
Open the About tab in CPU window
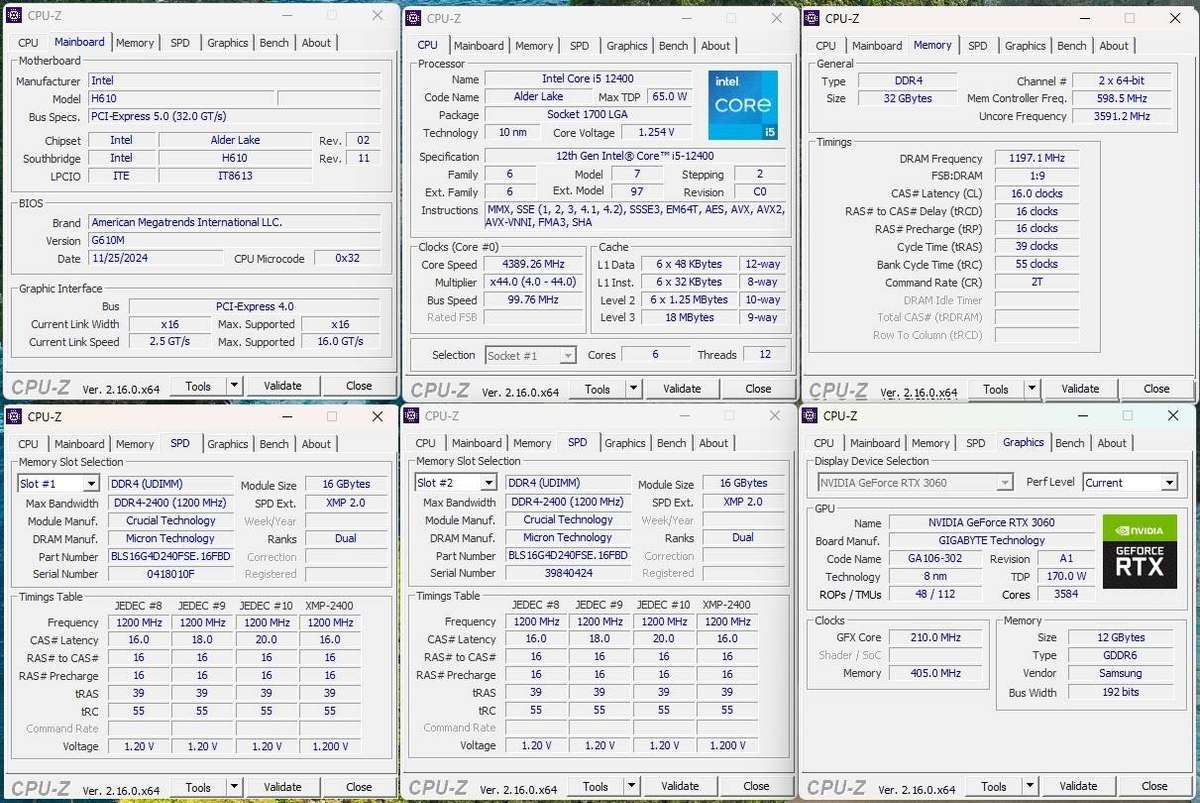coord(715,45)
